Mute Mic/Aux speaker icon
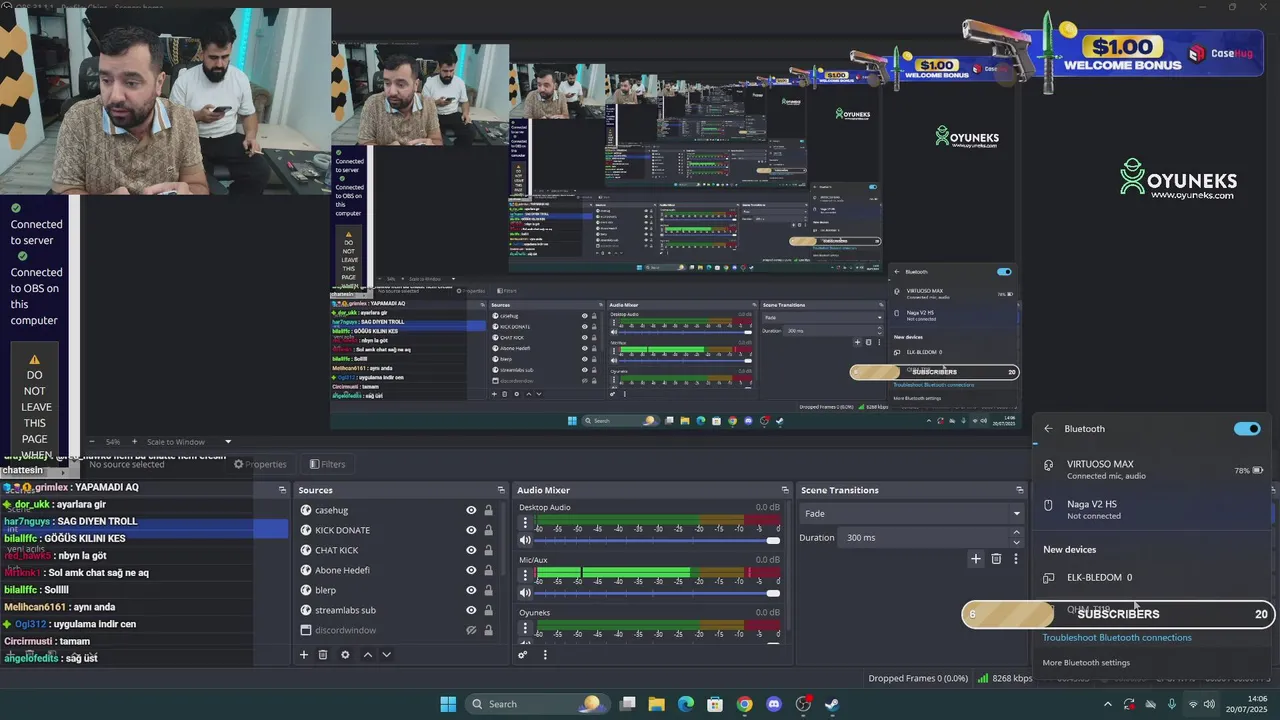This screenshot has height=720, width=1280. [525, 594]
